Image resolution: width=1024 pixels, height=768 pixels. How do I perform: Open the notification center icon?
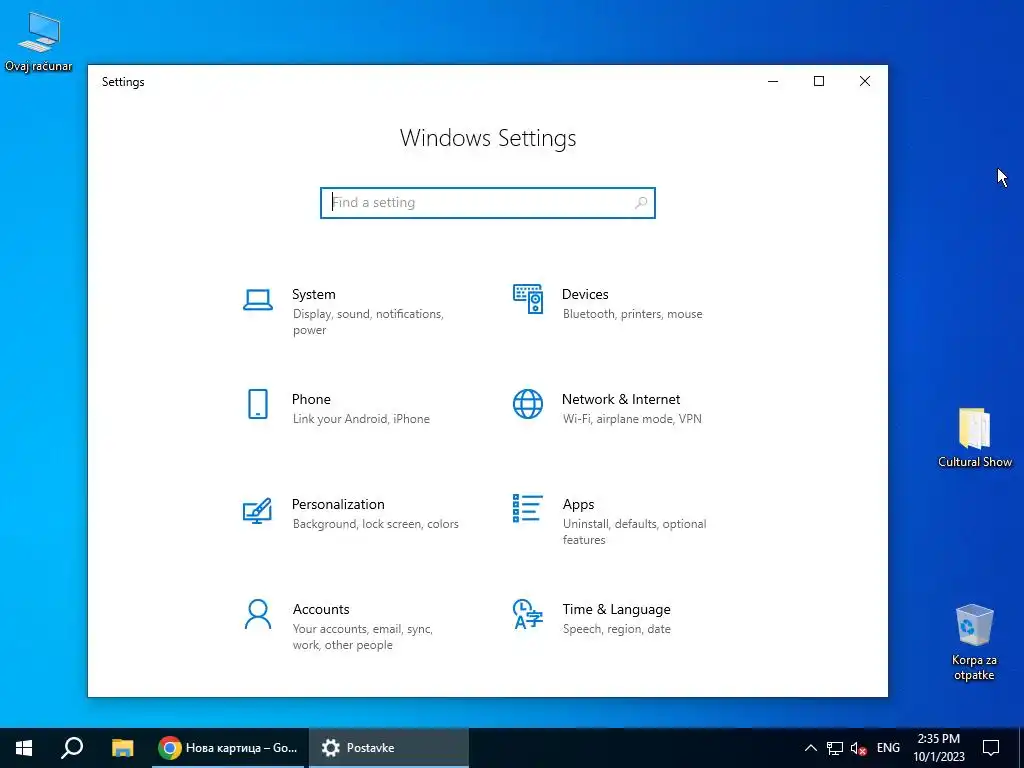[991, 748]
